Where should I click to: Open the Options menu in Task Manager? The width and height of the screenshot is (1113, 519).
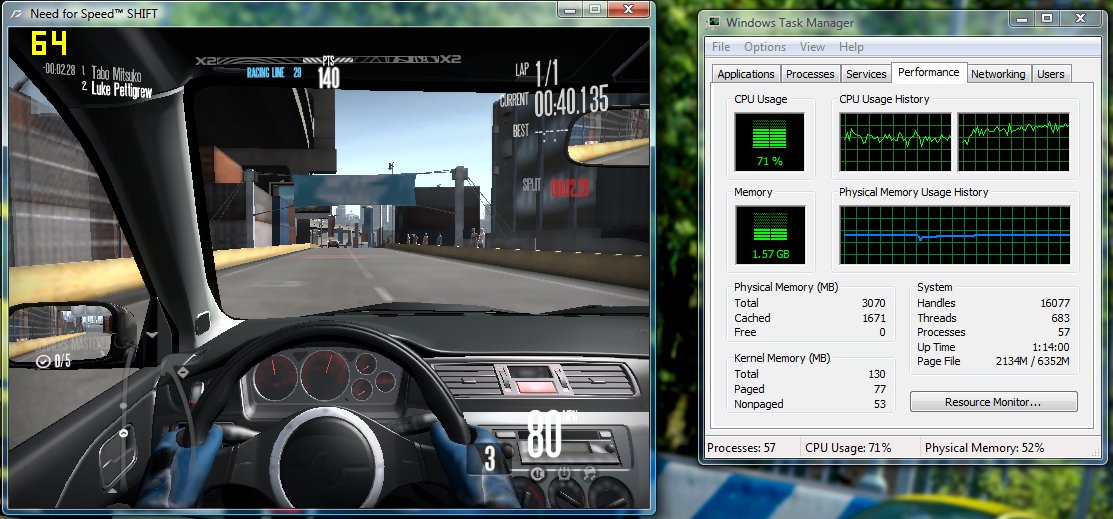[764, 47]
